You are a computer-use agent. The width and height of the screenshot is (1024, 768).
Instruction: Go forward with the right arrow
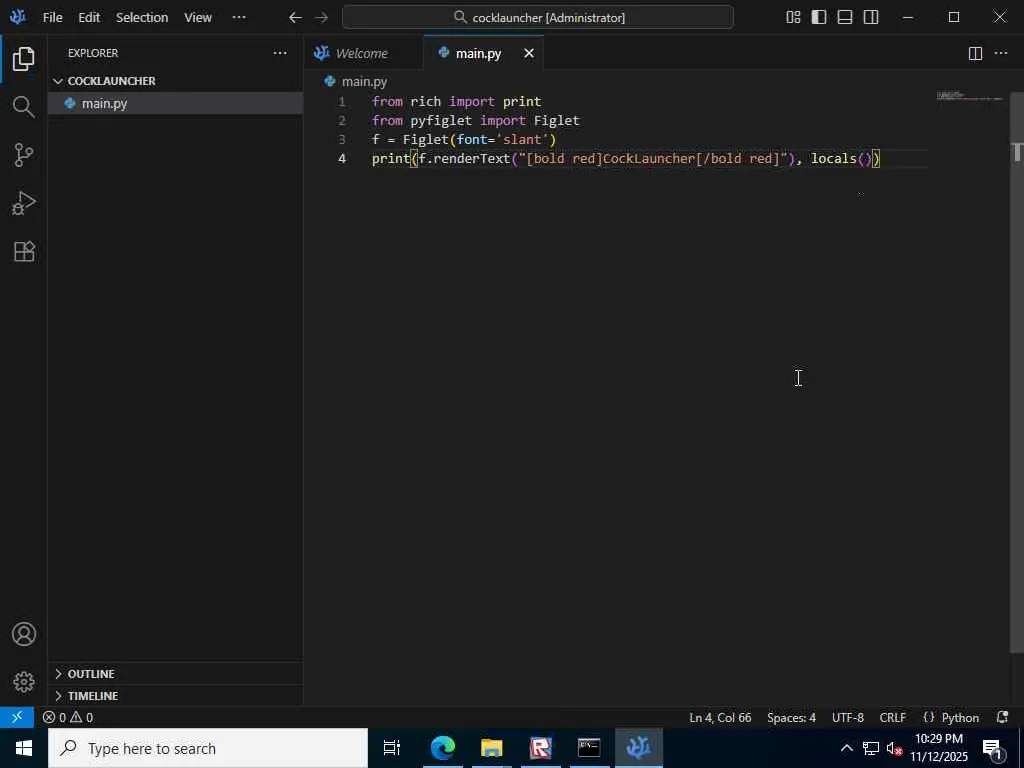pyautogui.click(x=321, y=18)
